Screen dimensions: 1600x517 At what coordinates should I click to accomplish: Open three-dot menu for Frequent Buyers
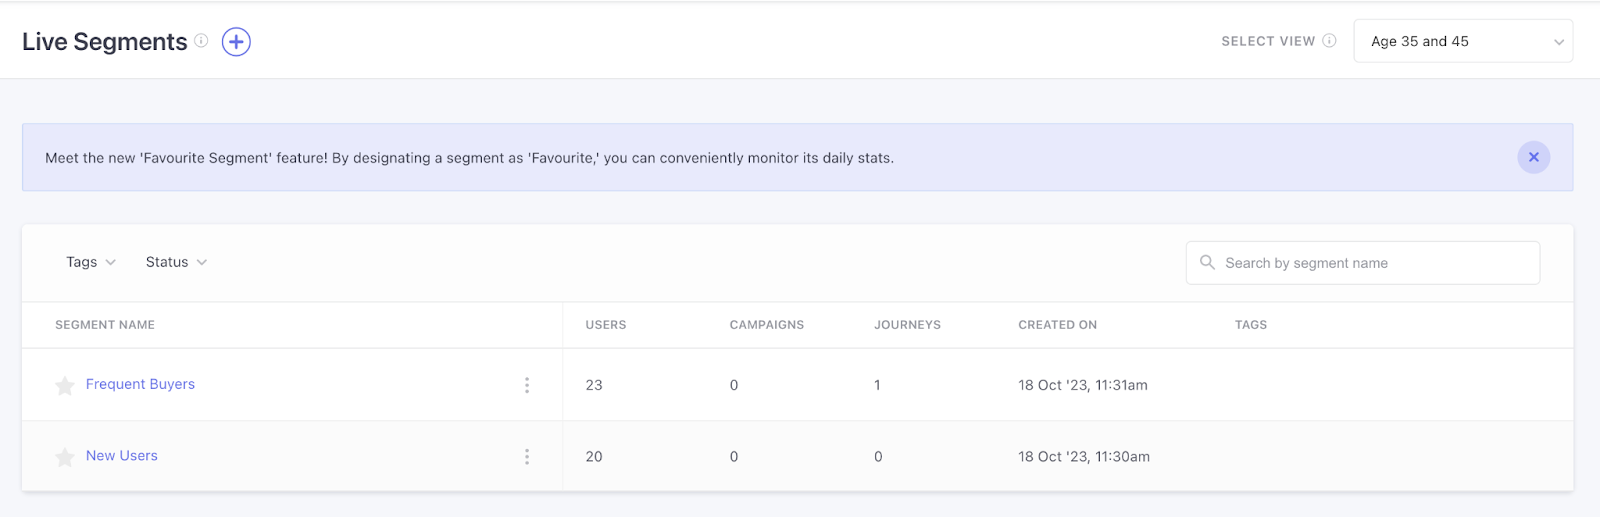point(527,385)
